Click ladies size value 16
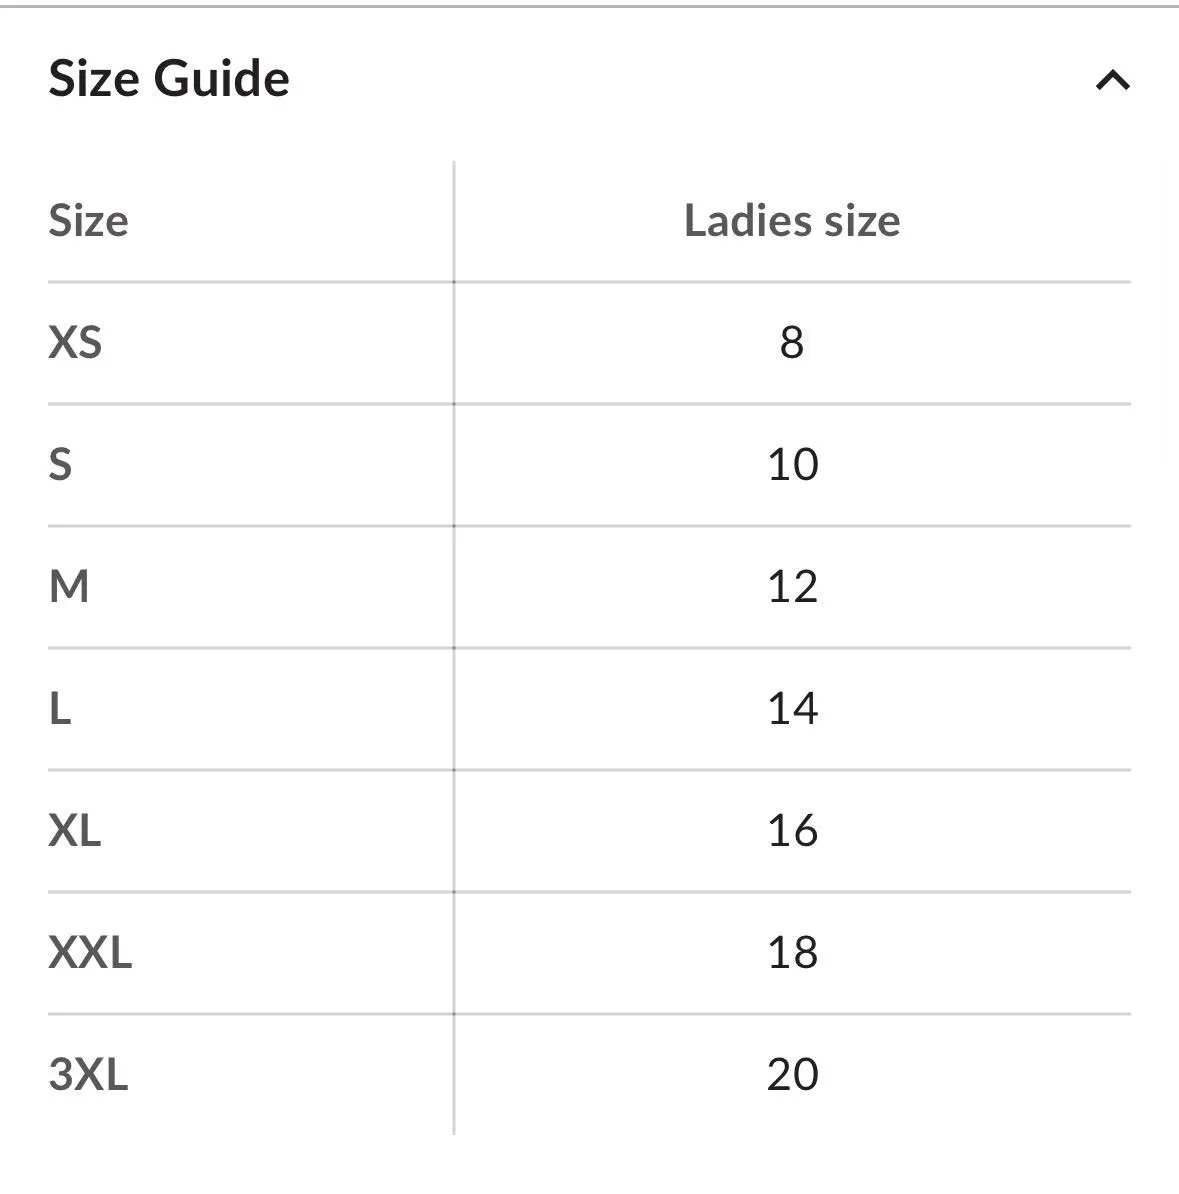 tap(792, 831)
